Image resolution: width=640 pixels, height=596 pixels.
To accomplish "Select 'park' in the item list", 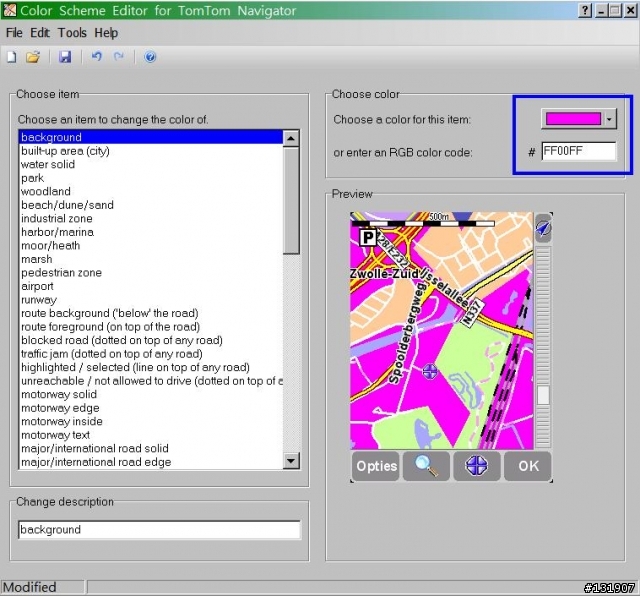I will click(151, 178).
